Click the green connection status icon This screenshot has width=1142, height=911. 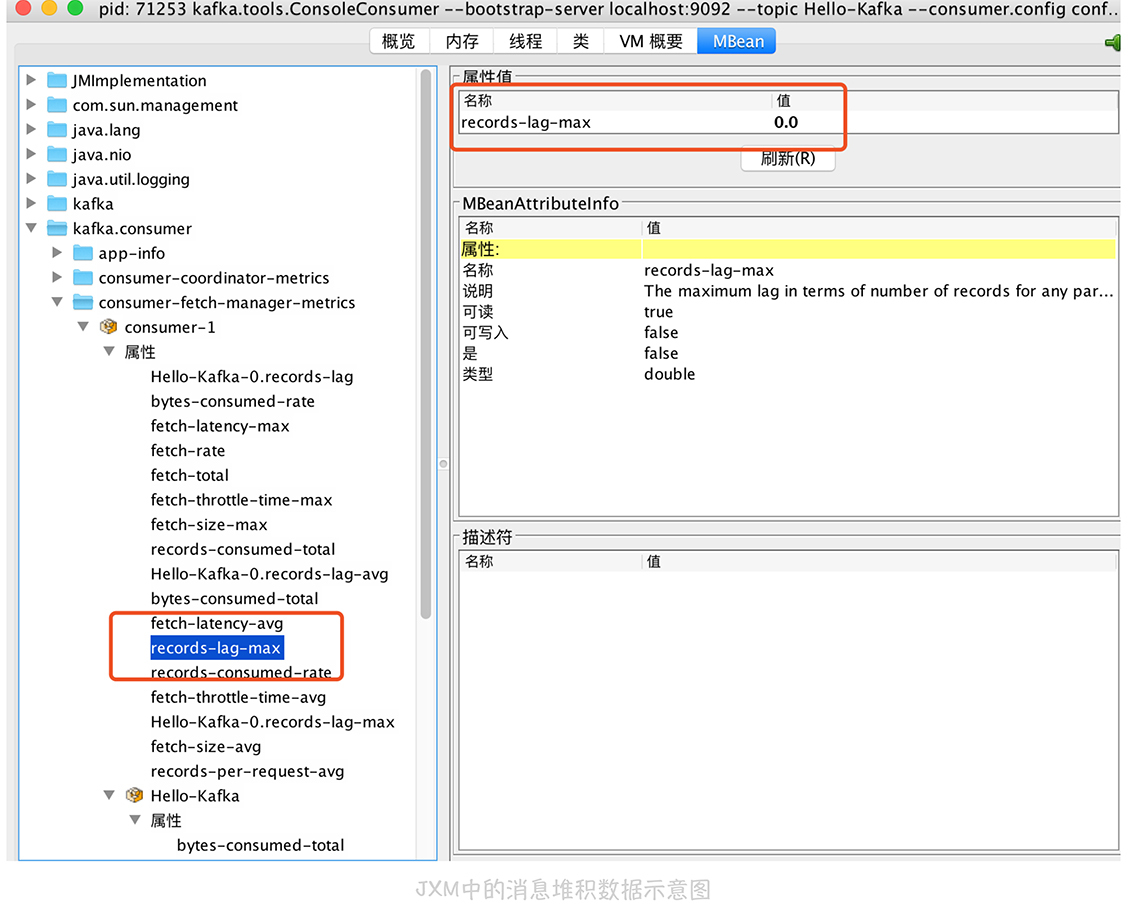1112,42
